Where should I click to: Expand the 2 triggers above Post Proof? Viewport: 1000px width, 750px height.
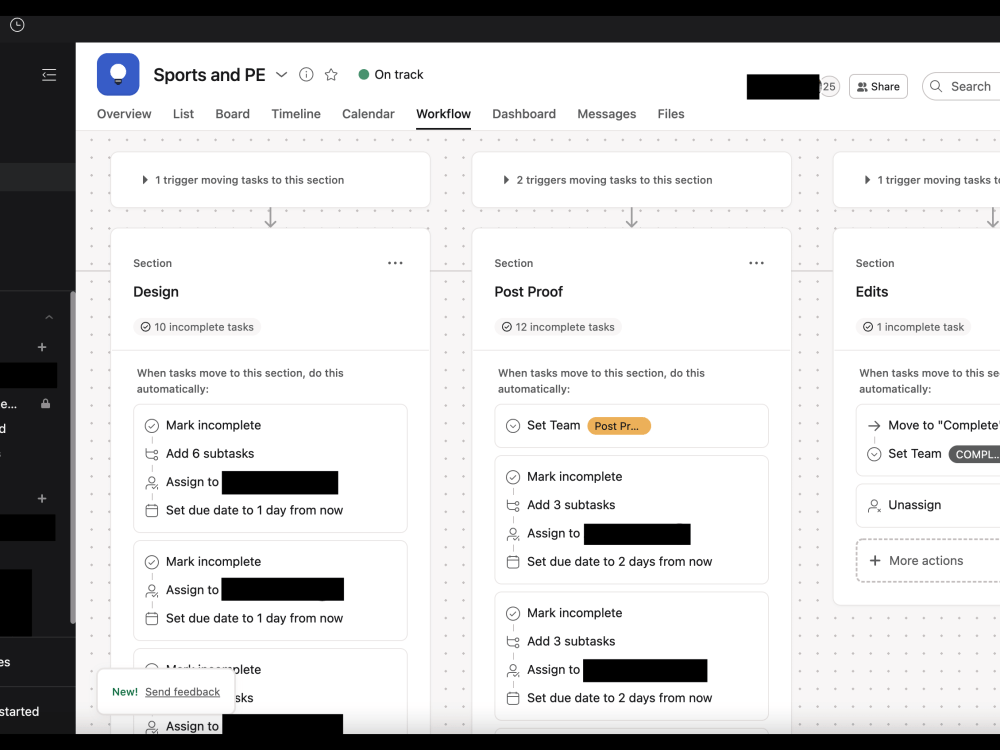coord(506,179)
